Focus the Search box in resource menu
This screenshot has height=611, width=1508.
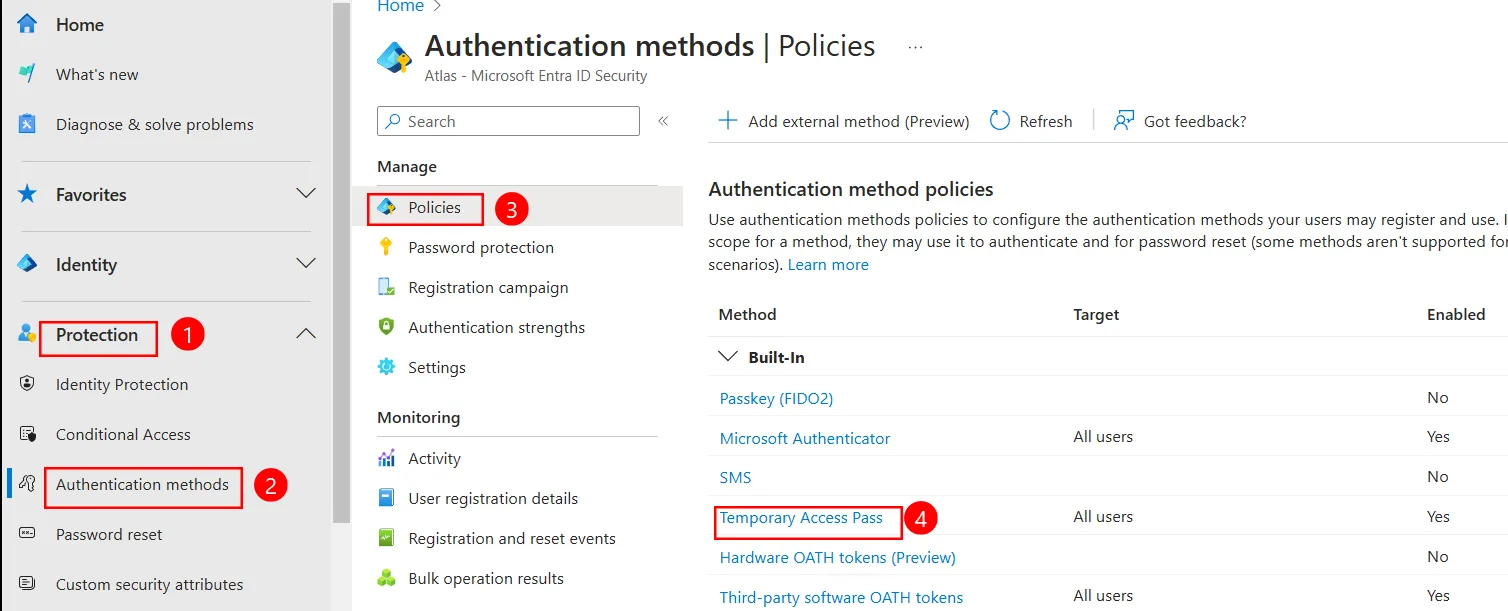click(x=508, y=121)
